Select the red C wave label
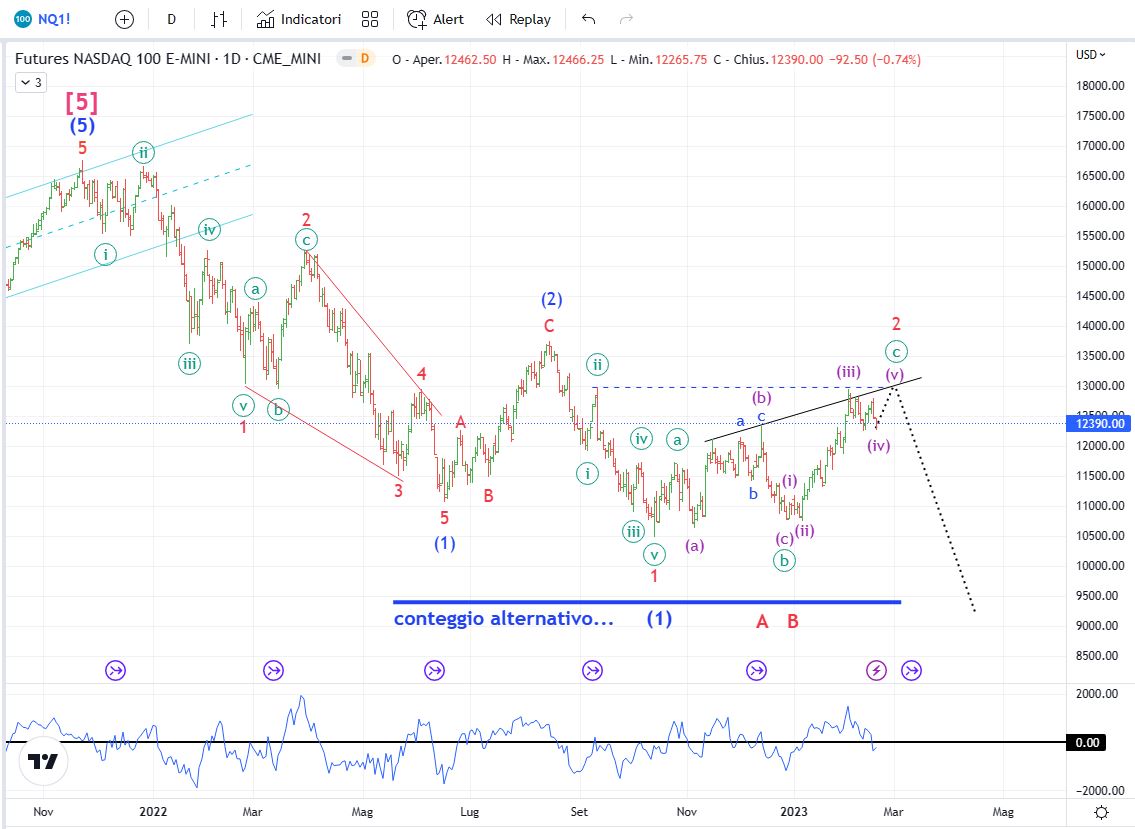The height and width of the screenshot is (829, 1135). coord(549,327)
